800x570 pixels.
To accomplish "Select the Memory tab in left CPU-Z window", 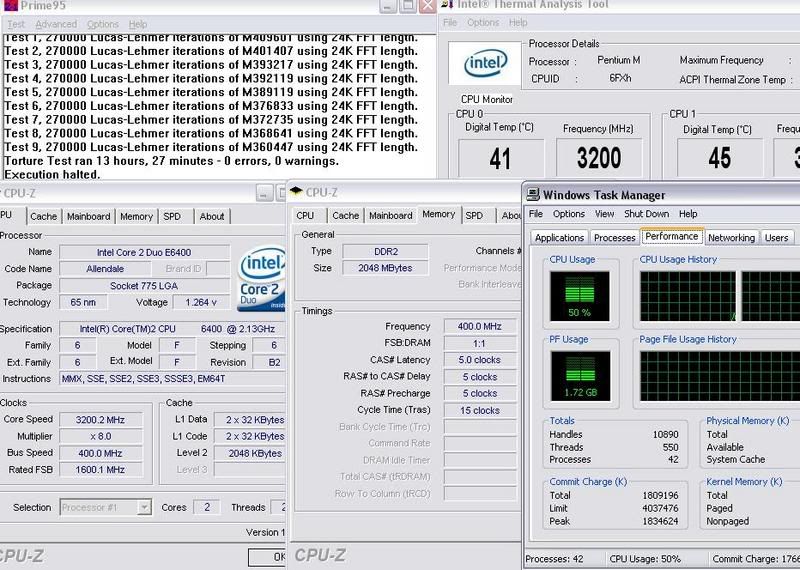I will (136, 216).
